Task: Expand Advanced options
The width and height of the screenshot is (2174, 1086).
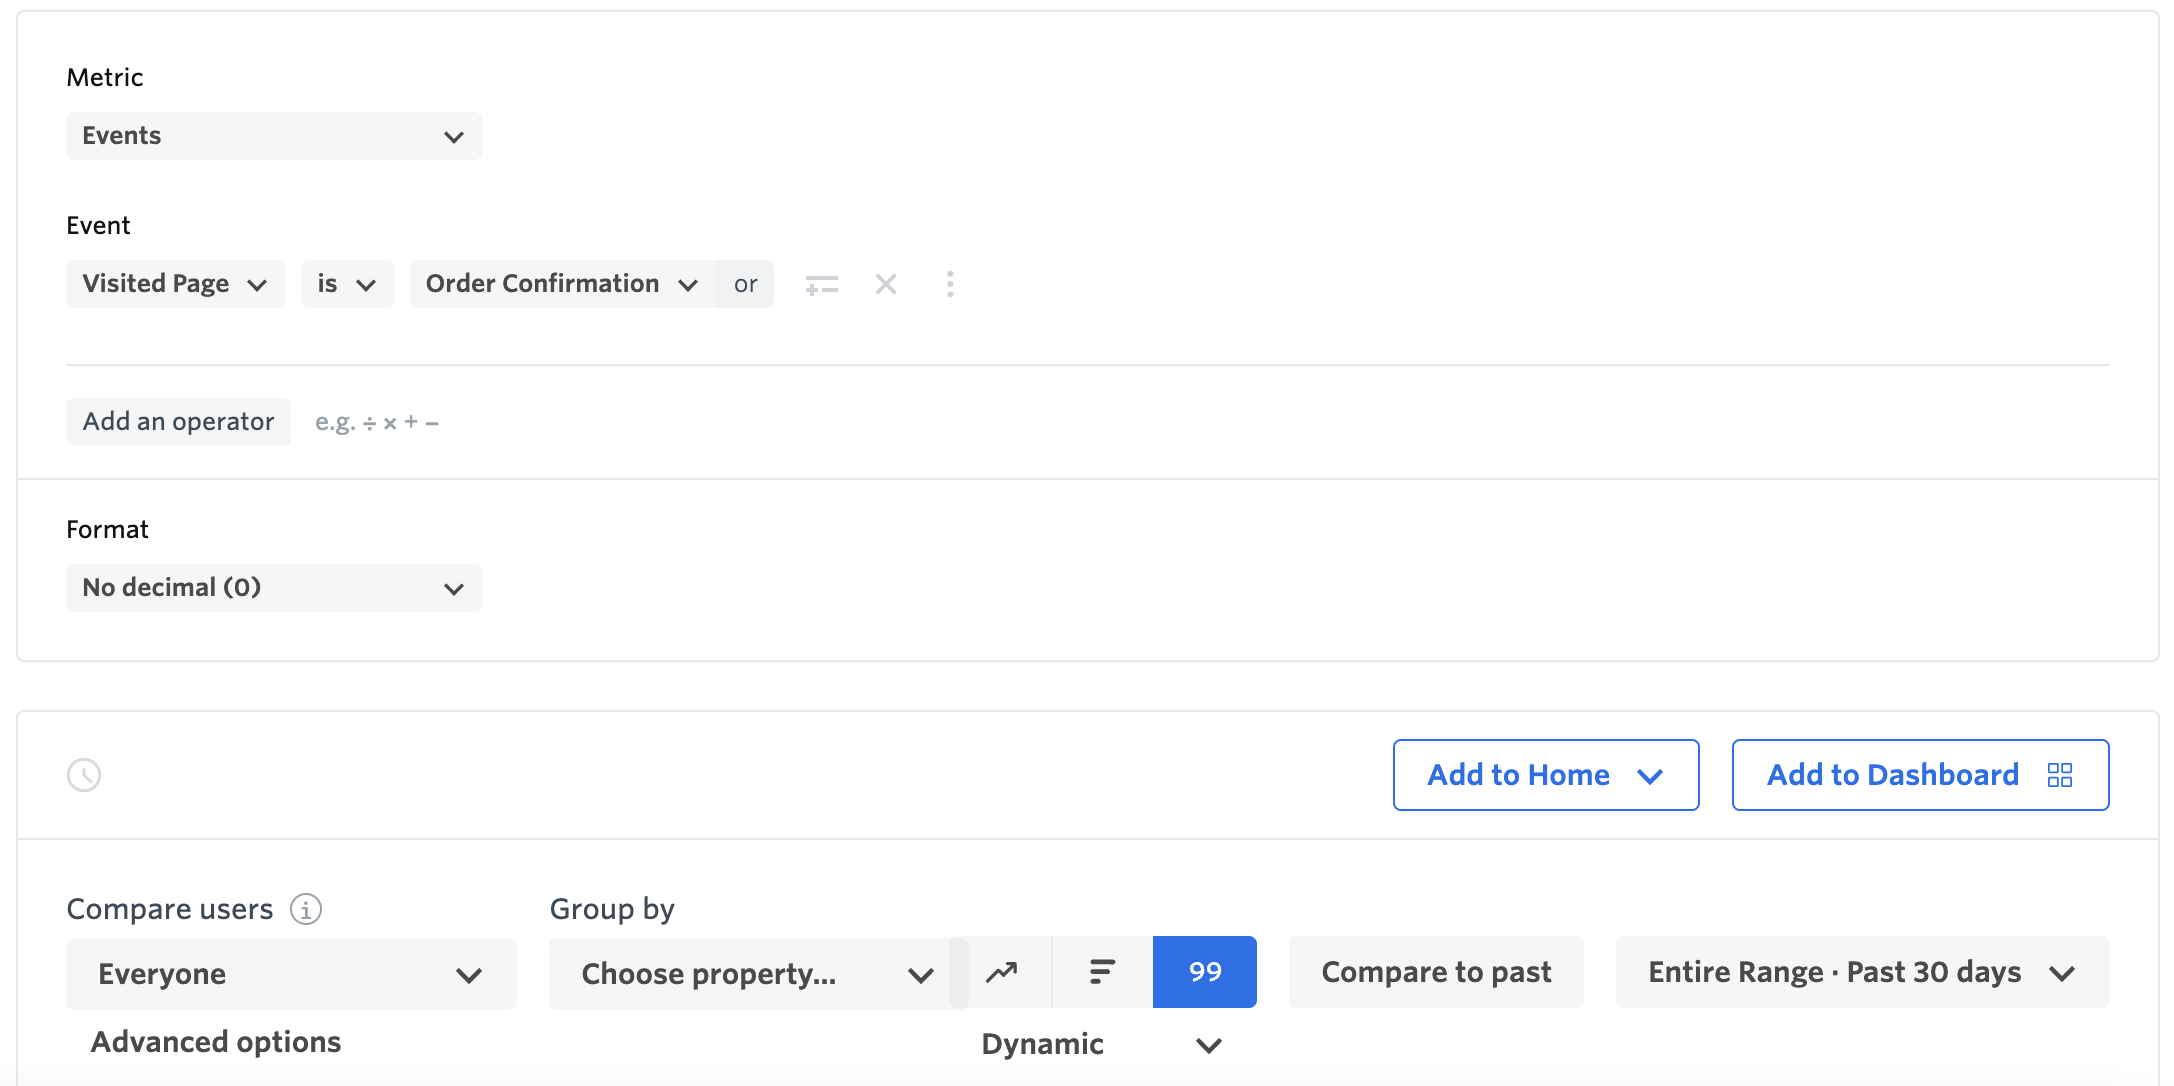Action: point(216,1042)
